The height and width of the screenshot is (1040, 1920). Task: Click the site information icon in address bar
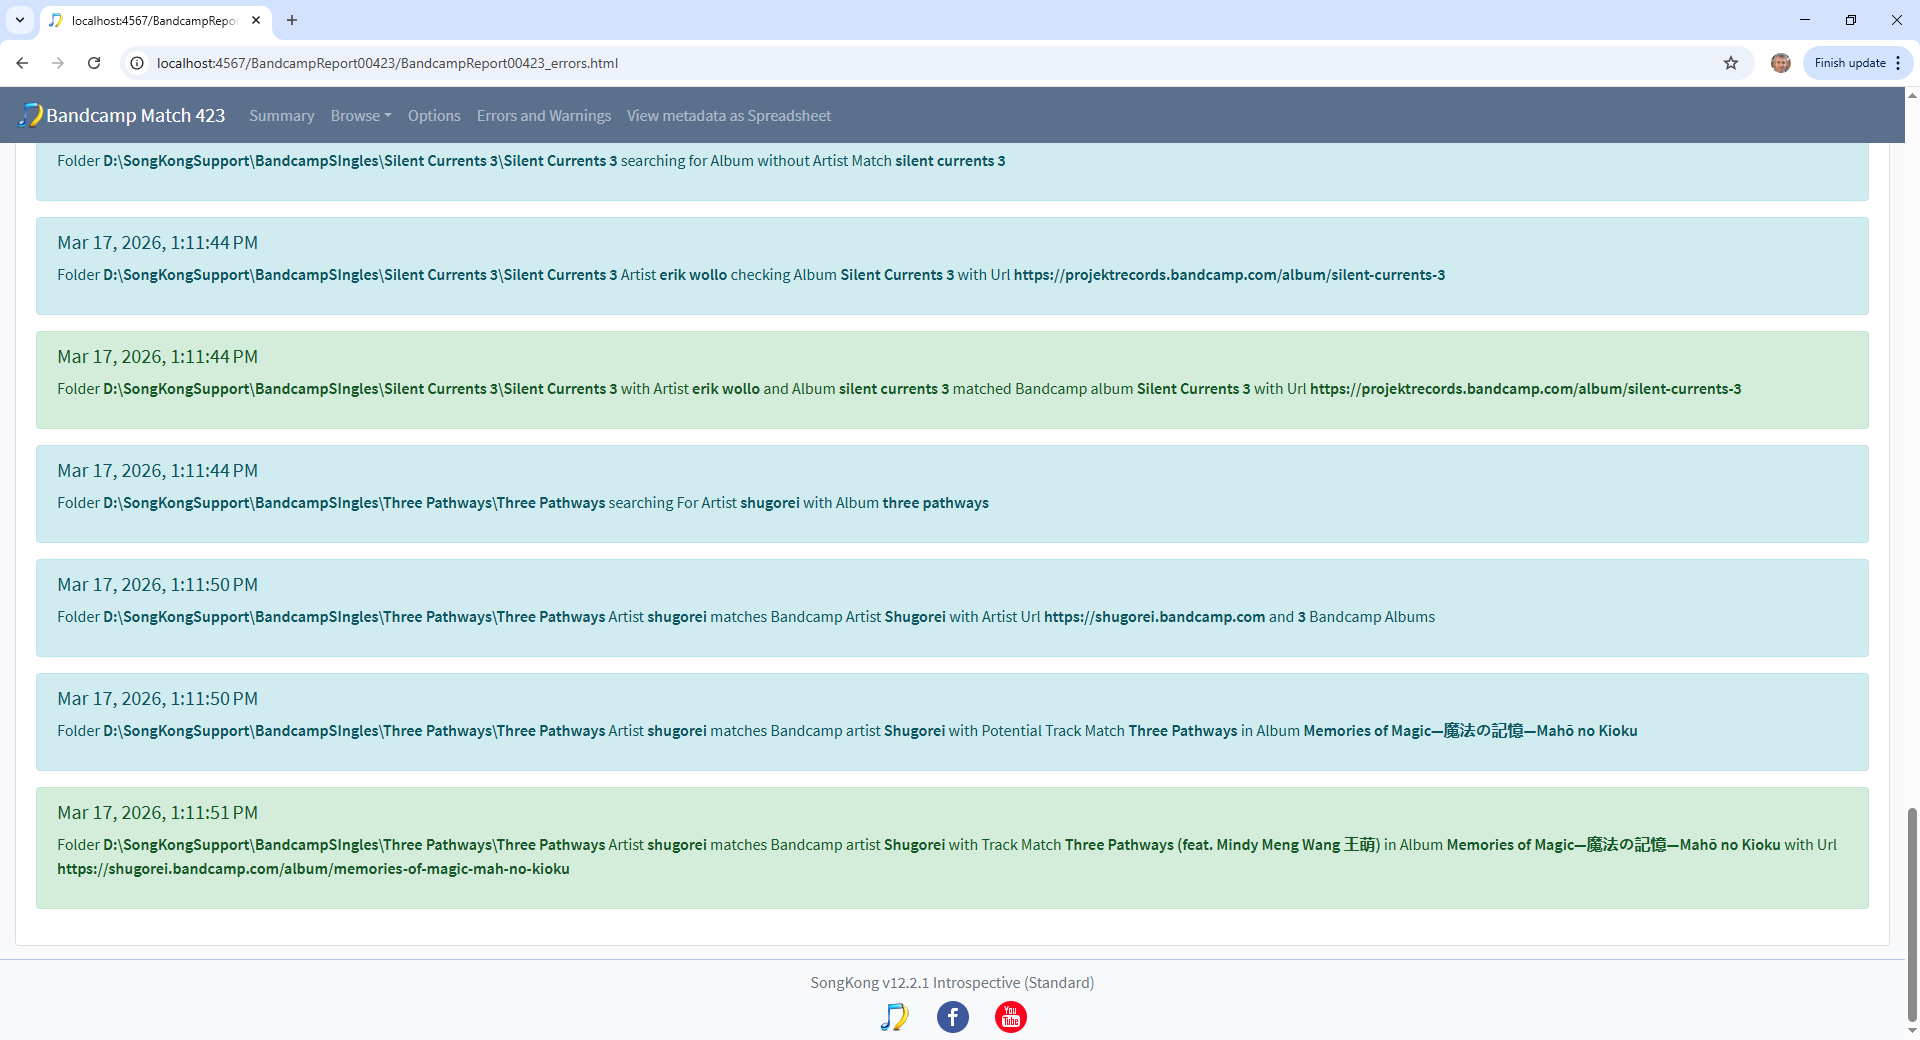pyautogui.click(x=138, y=63)
